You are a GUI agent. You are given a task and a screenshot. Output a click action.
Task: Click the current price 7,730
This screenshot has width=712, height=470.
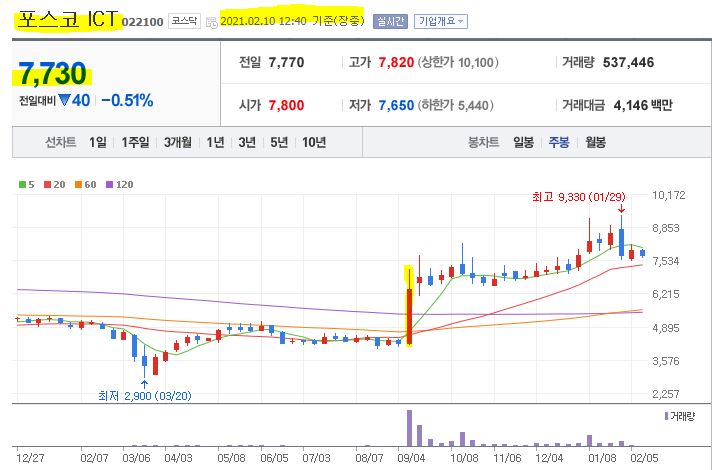pos(52,74)
